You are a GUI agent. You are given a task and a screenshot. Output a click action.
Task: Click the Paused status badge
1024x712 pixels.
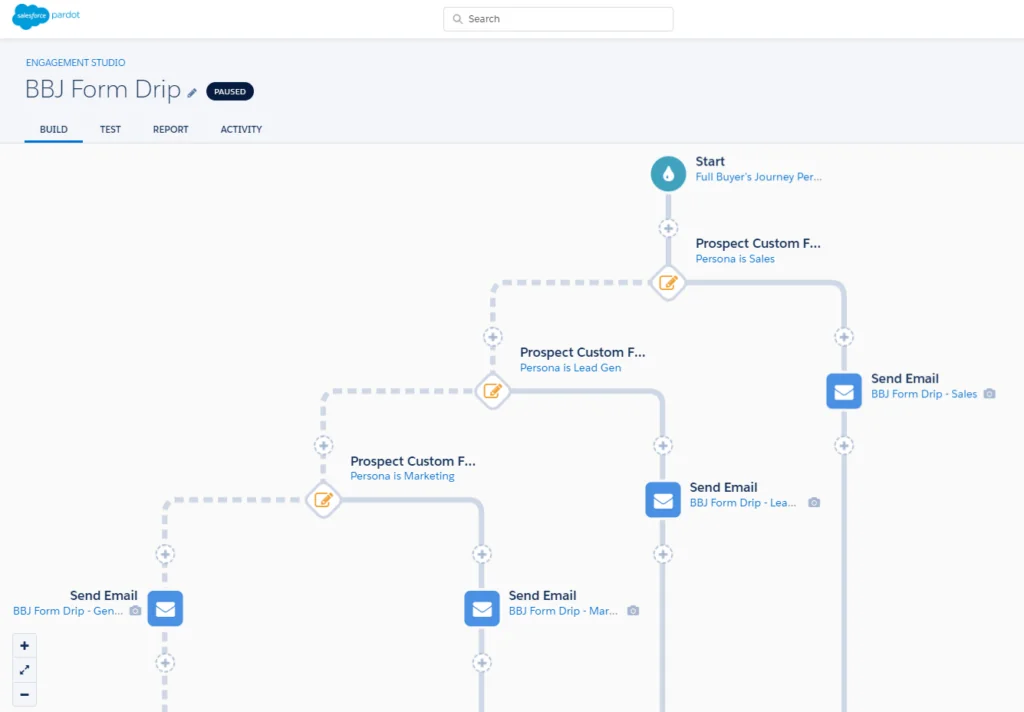point(230,91)
